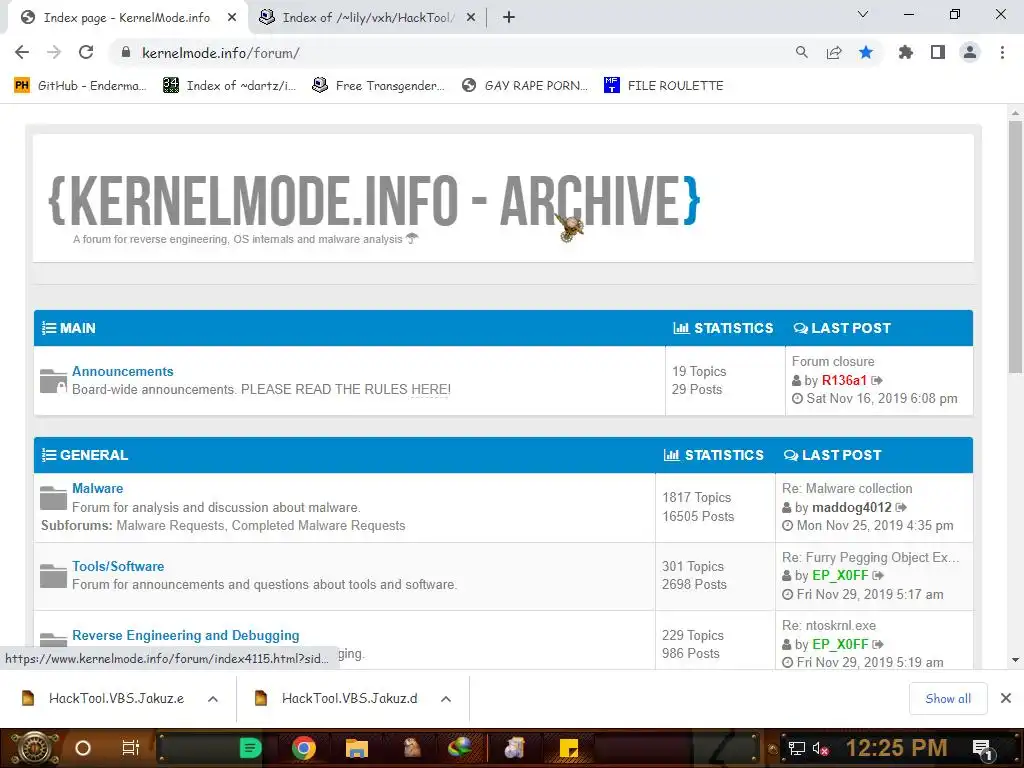Open the zoom magnifier in address bar
1024x768 pixels.
[x=801, y=52]
